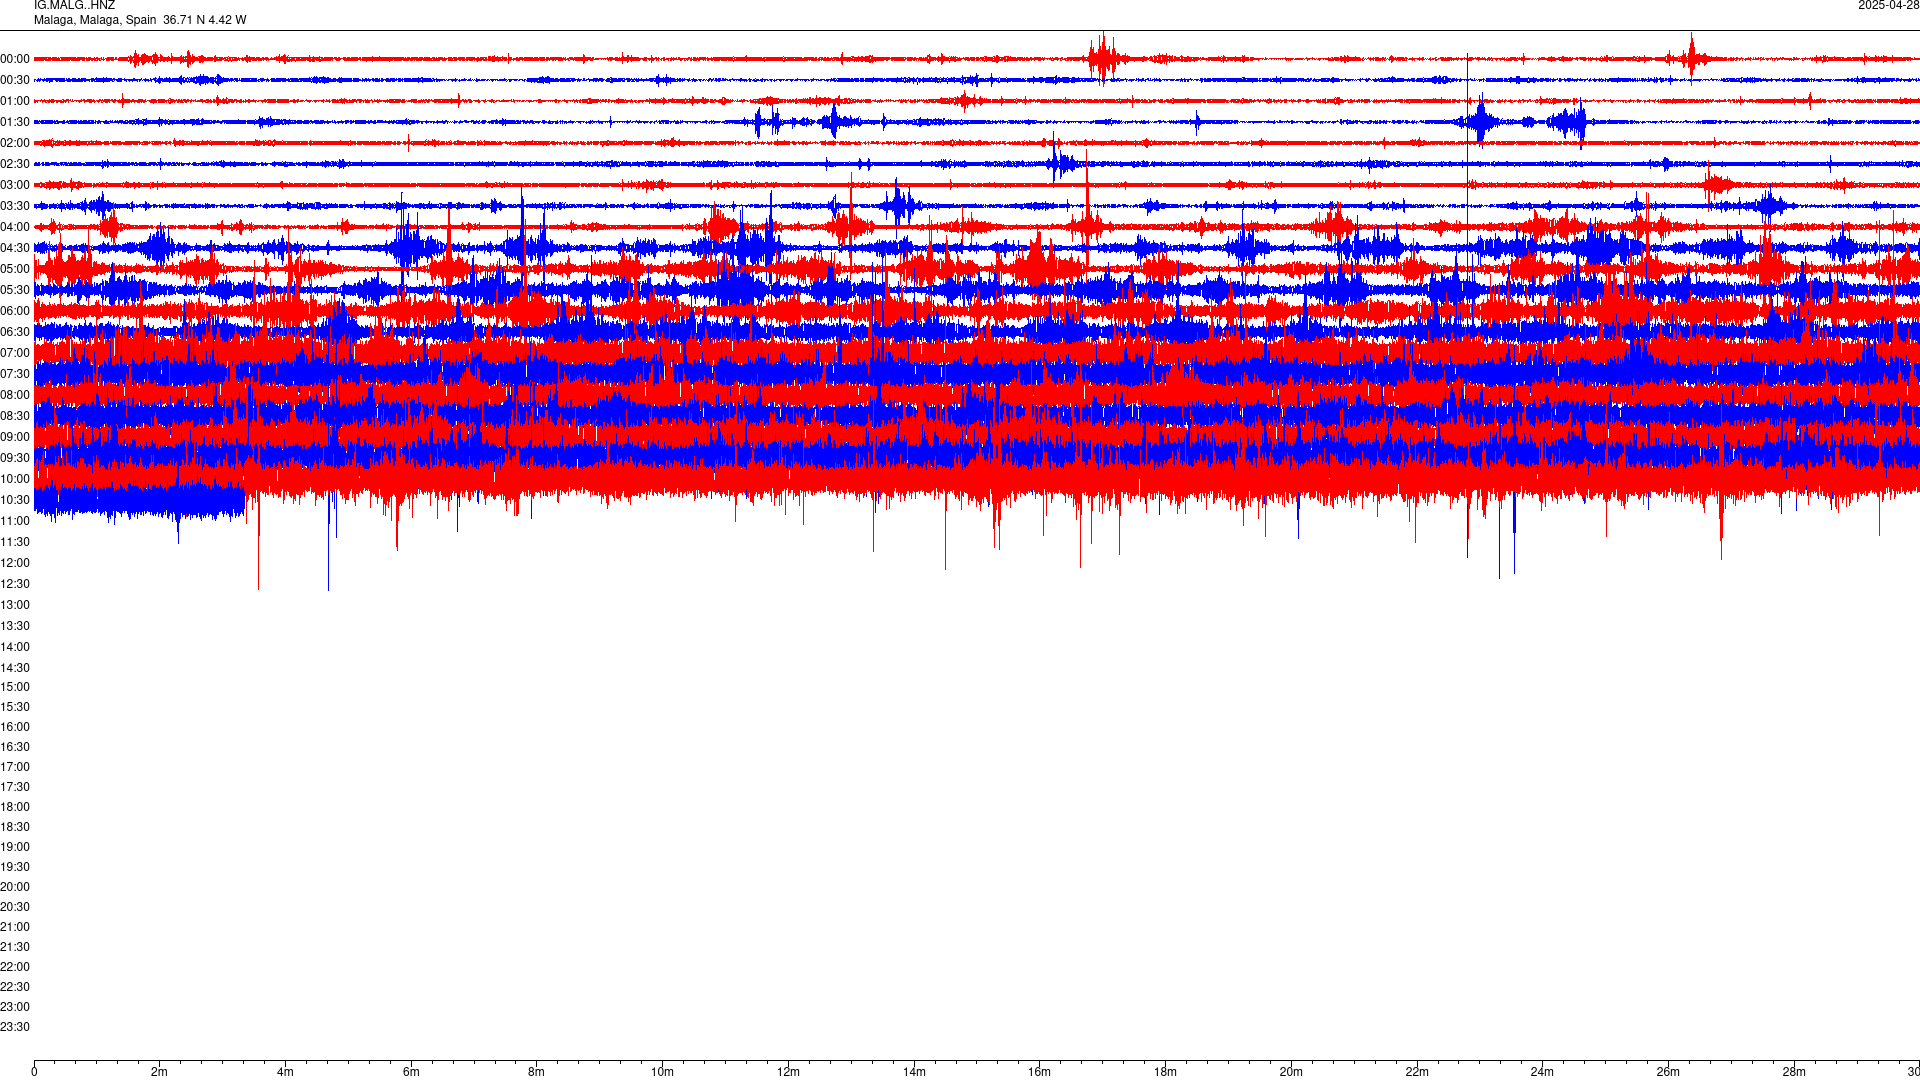Select the 02:00 time row label
The height and width of the screenshot is (1080, 1920).
click(x=15, y=143)
